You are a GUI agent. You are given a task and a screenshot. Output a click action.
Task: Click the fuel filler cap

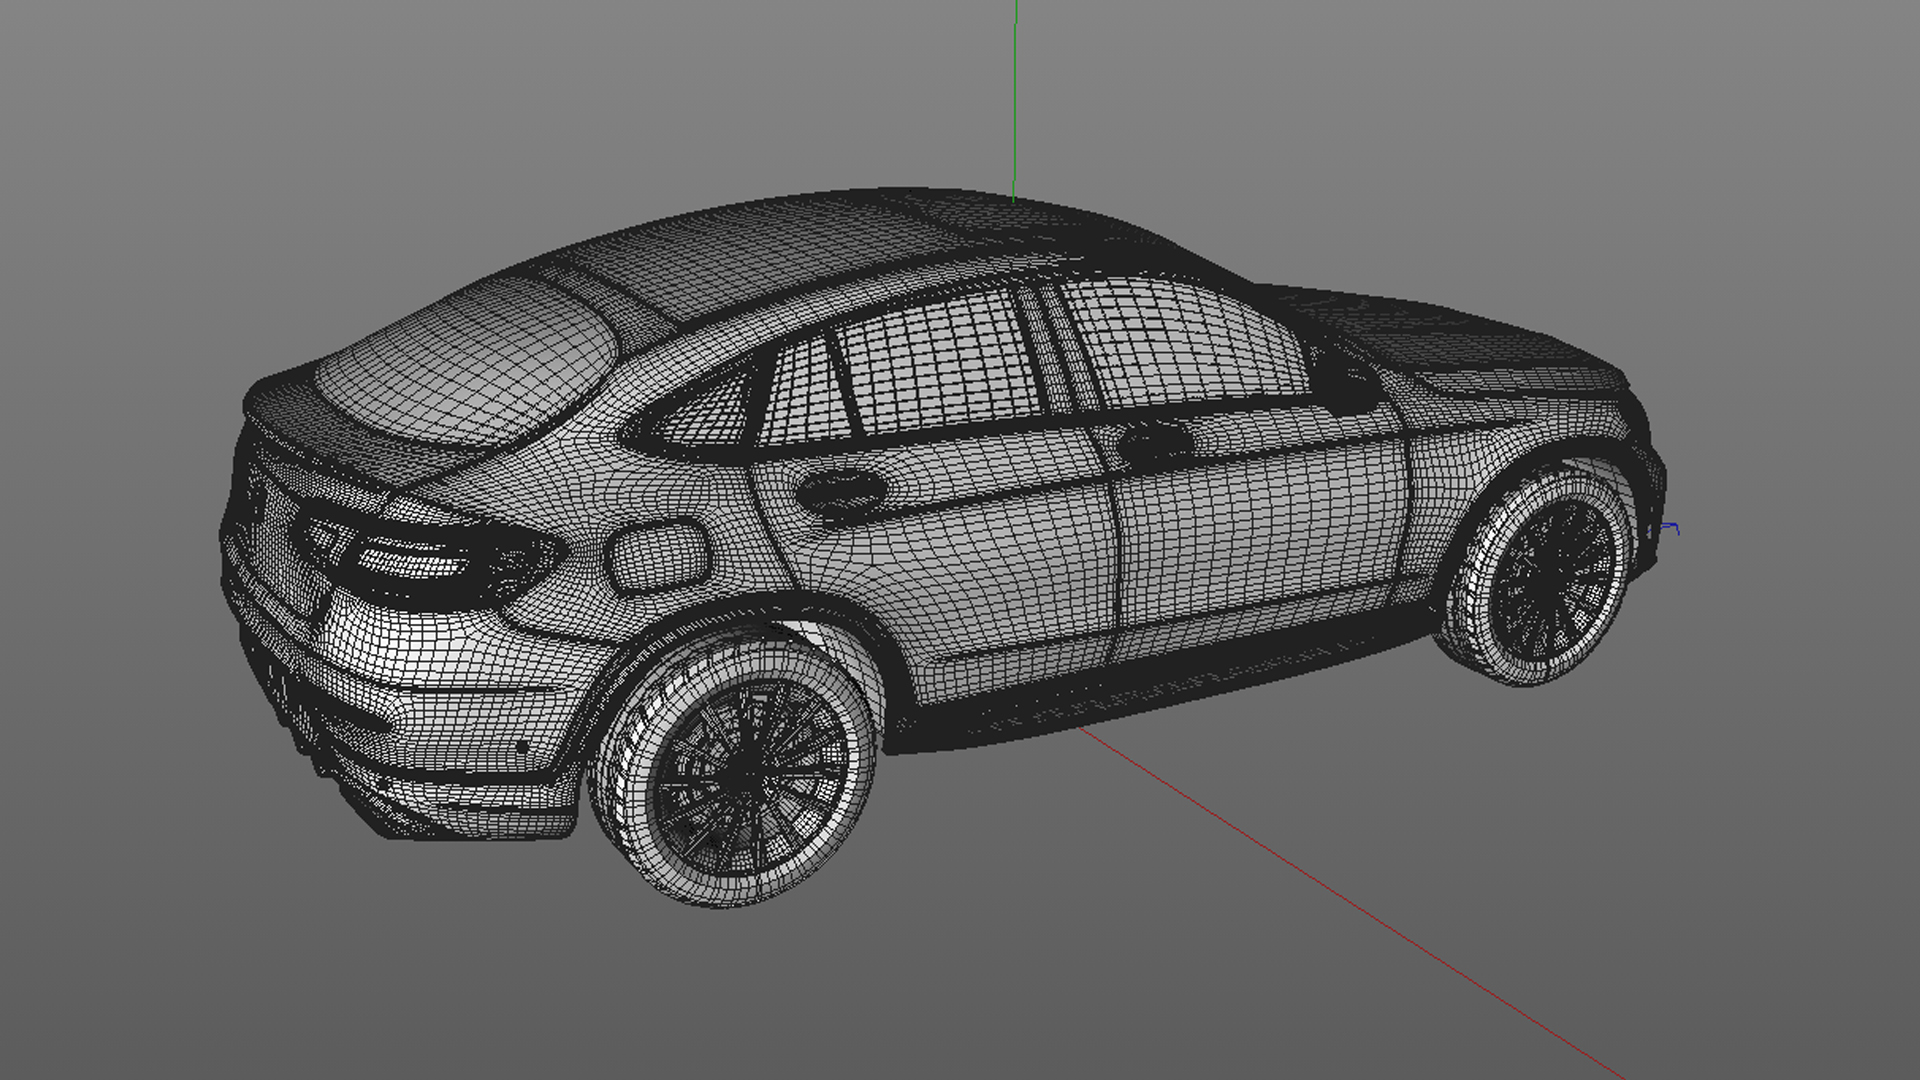(x=657, y=556)
